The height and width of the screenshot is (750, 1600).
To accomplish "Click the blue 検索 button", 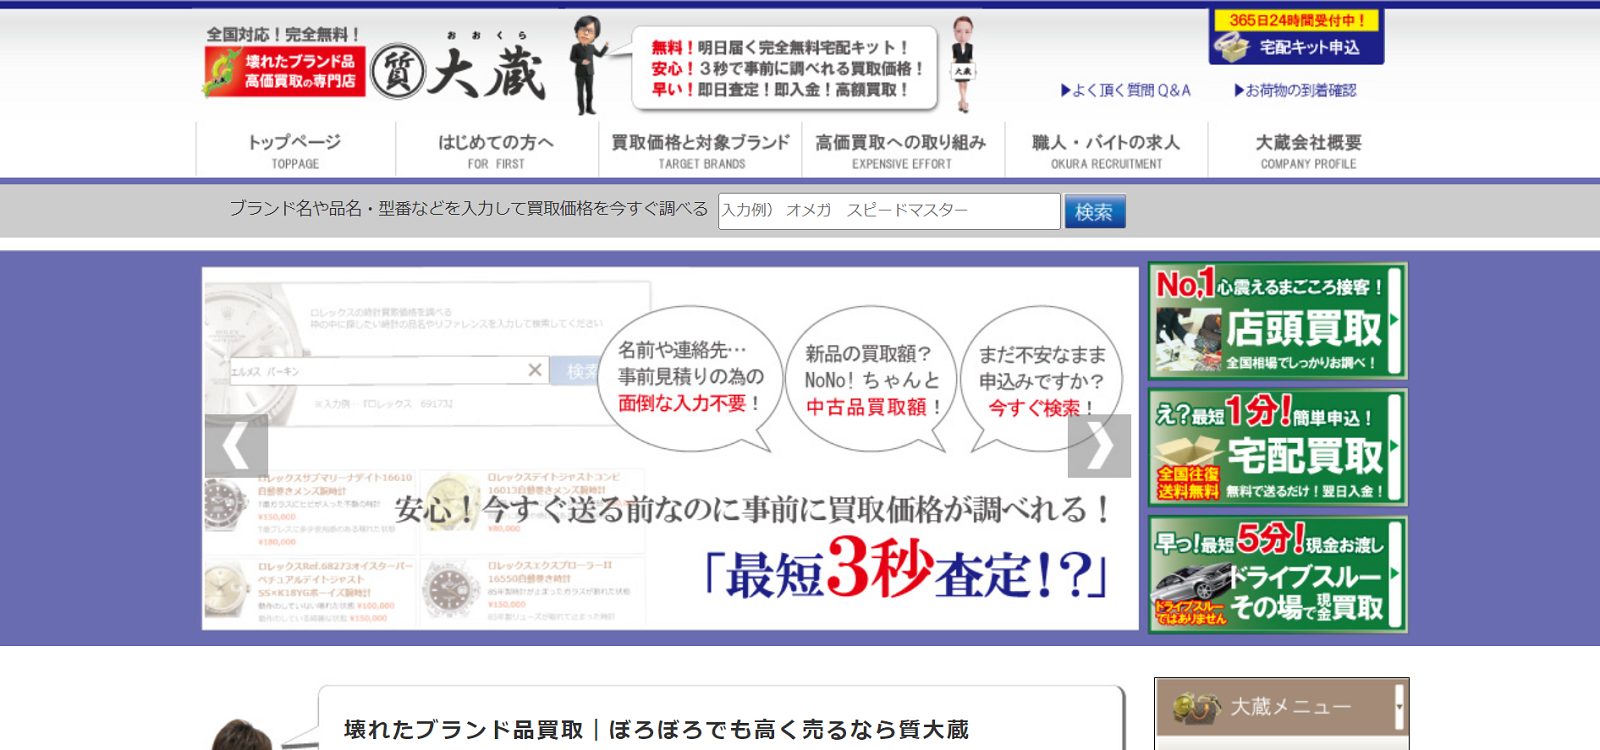I will [1095, 212].
